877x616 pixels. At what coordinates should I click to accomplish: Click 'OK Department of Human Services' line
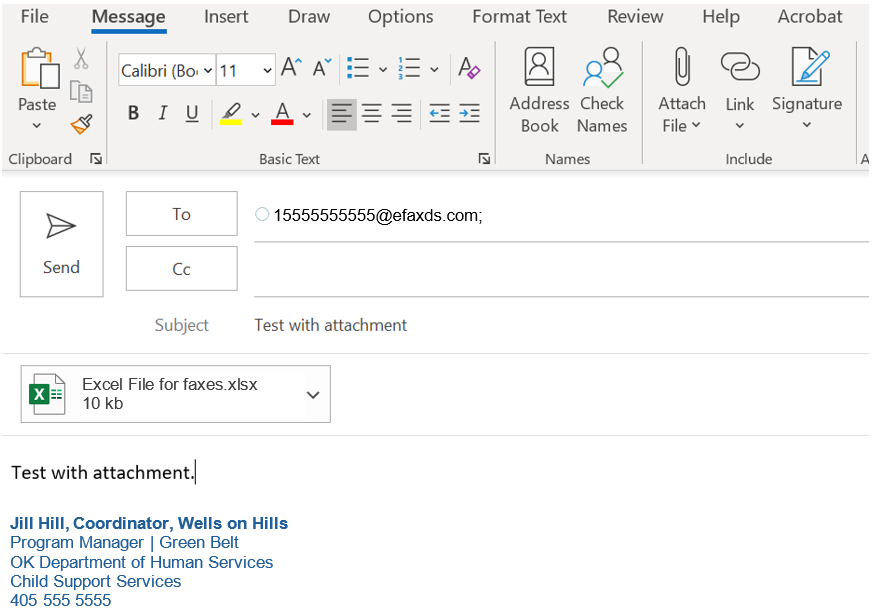(x=142, y=562)
